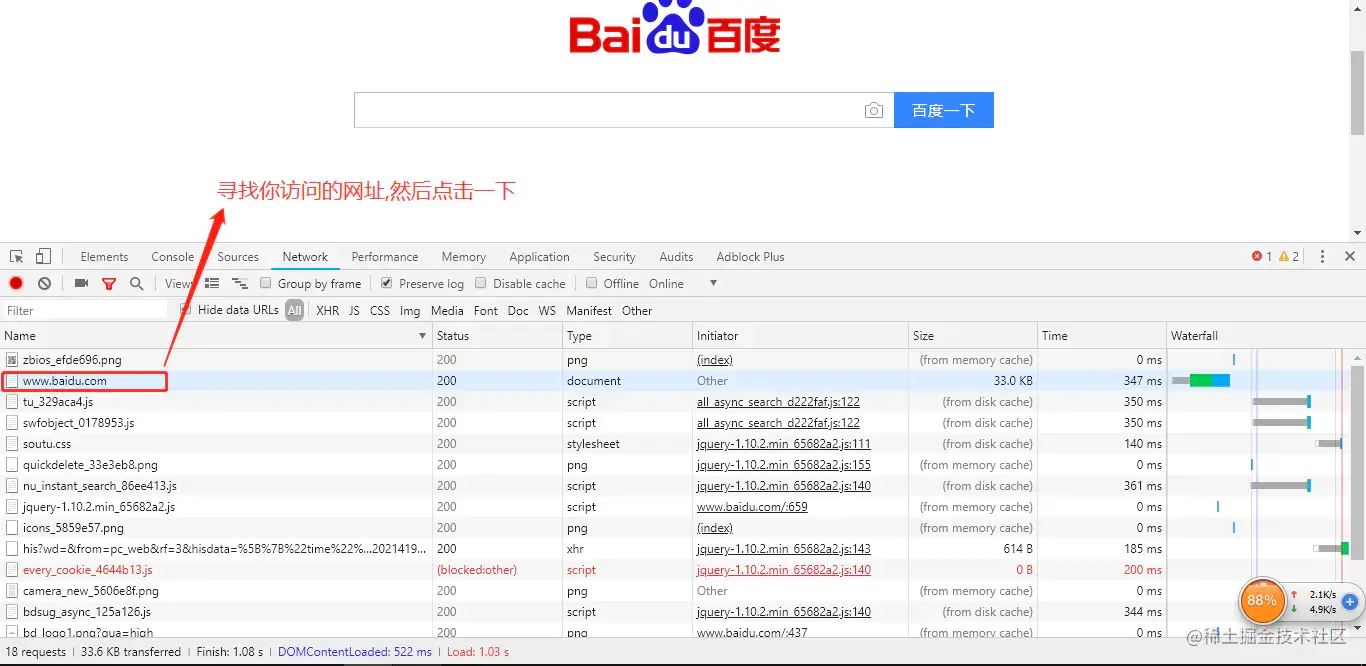The height and width of the screenshot is (666, 1366).
Task: Filter requests by Img
Action: click(x=410, y=311)
